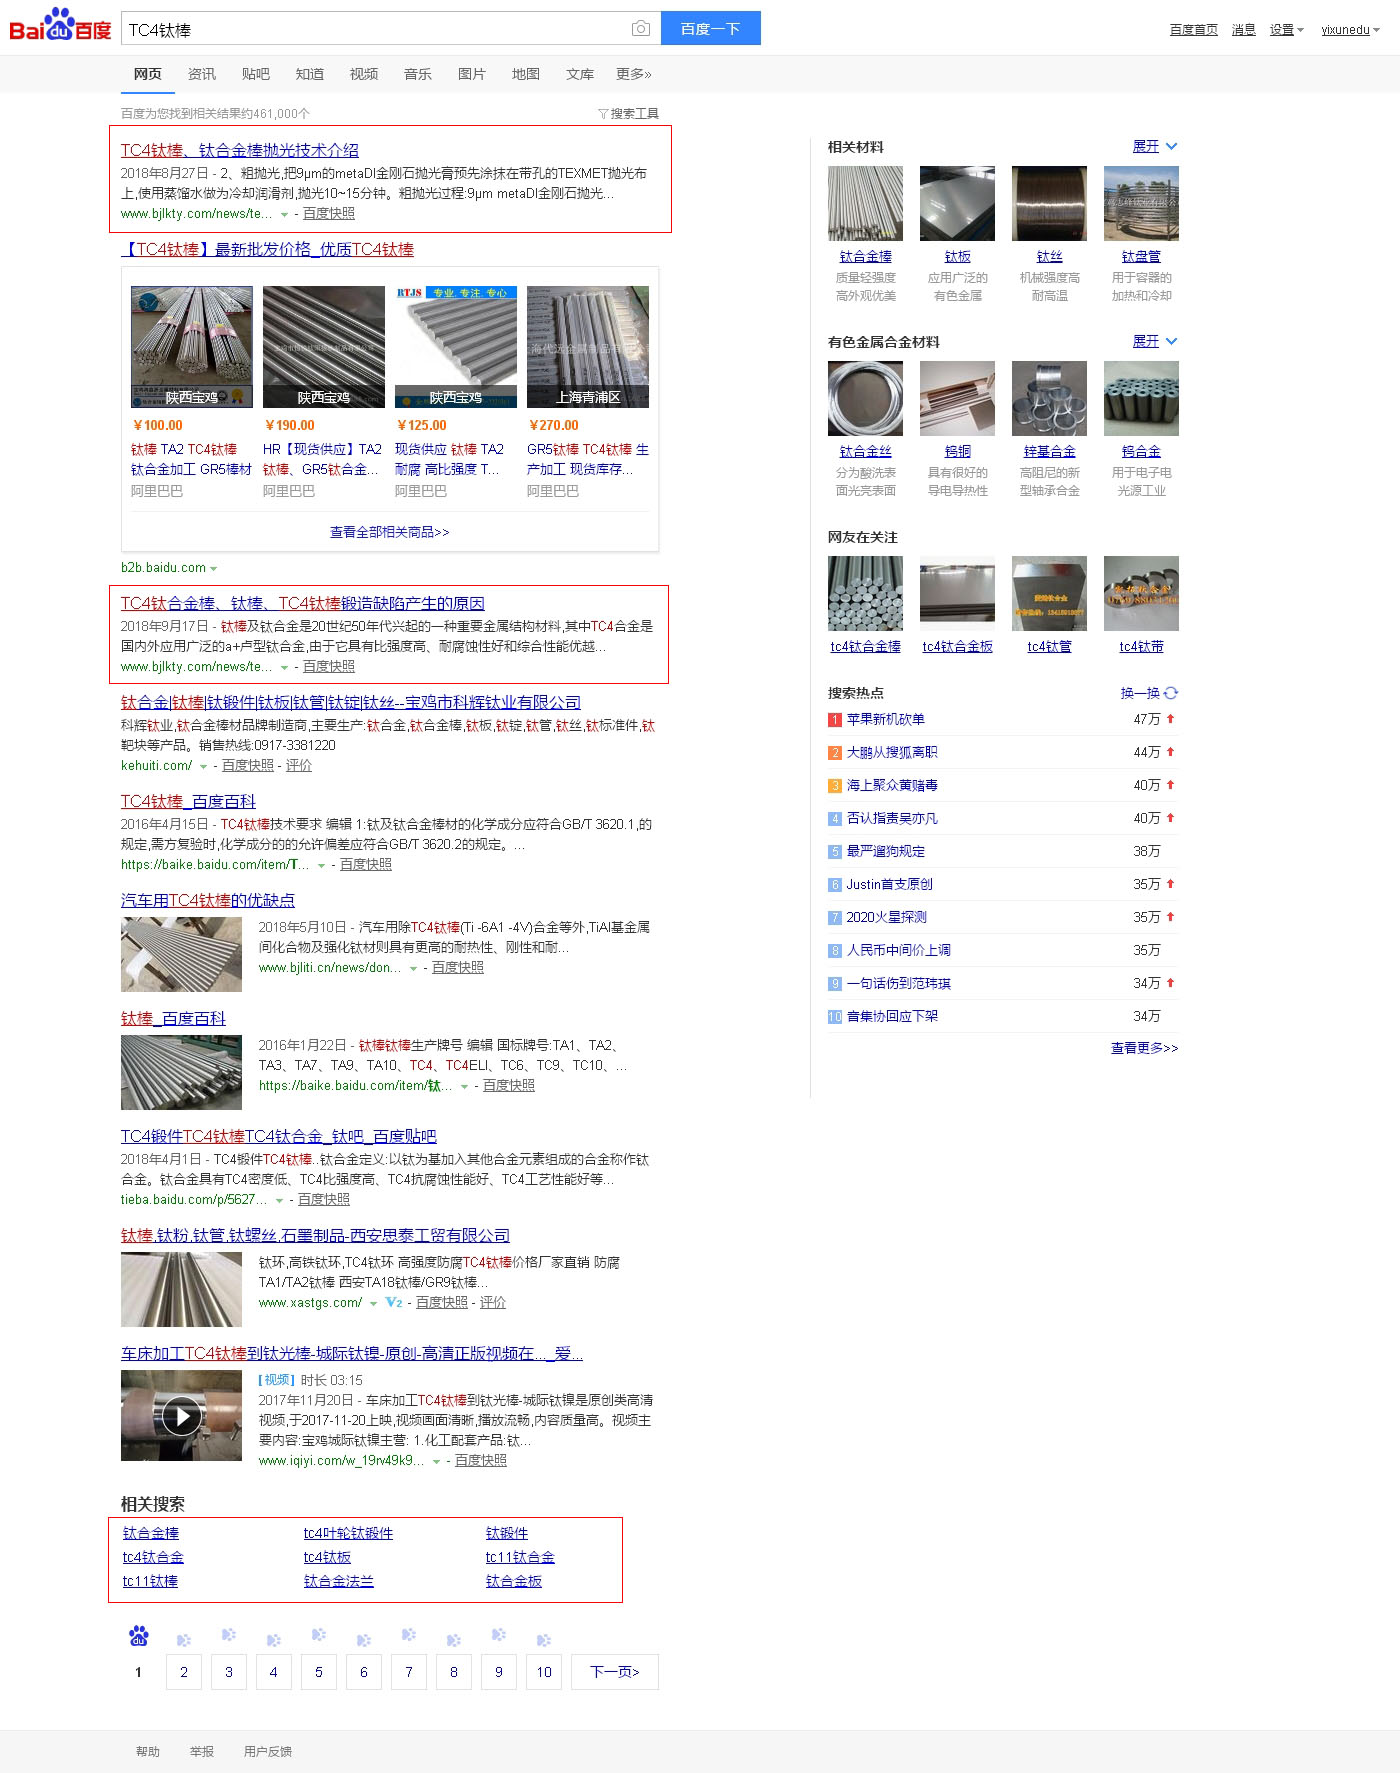The height and width of the screenshot is (1773, 1400).
Task: Open dropdown arrow next to iqiyi.com result
Action: pyautogui.click(x=436, y=1461)
